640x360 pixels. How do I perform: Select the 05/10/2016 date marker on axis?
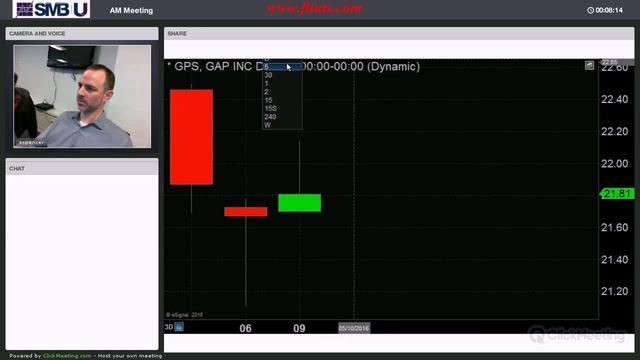pos(354,328)
